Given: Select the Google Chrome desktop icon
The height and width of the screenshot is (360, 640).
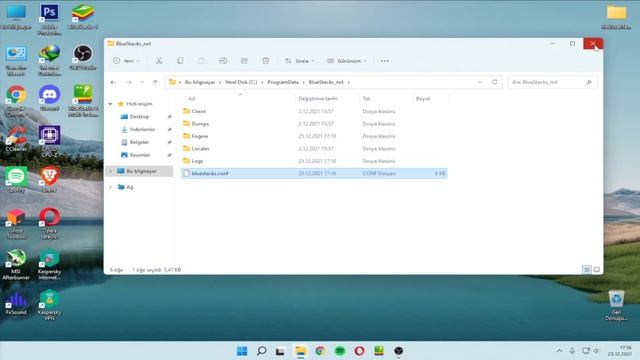Looking at the screenshot, I should coord(16,101).
